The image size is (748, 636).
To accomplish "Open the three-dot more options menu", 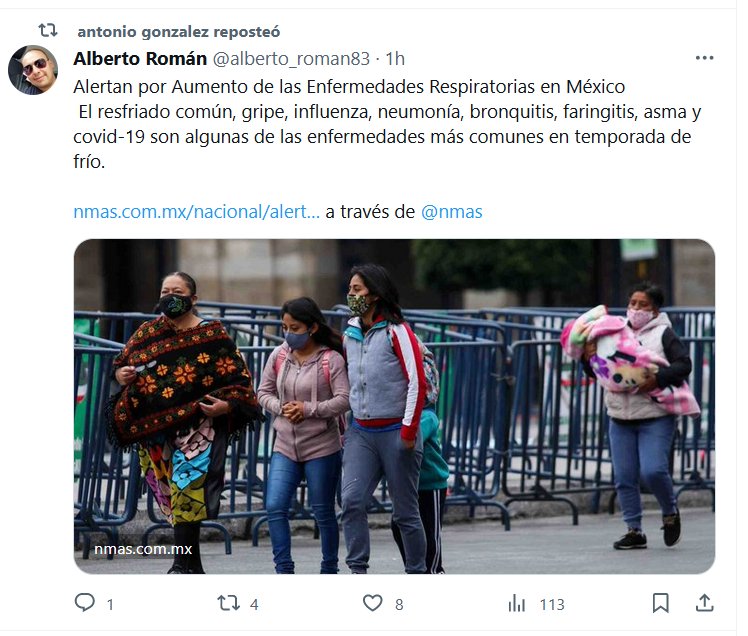I will (705, 58).
